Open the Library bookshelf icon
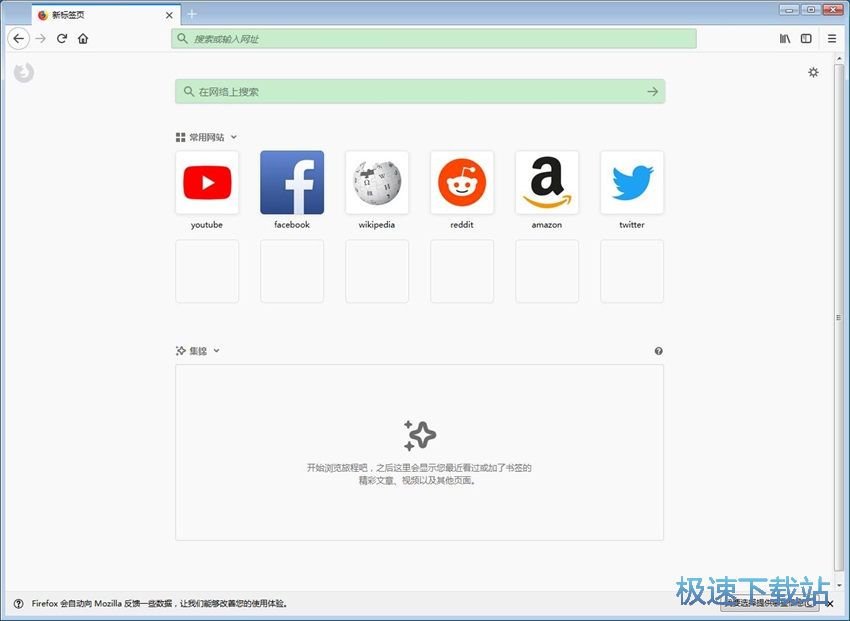The width and height of the screenshot is (850, 621). (x=785, y=38)
